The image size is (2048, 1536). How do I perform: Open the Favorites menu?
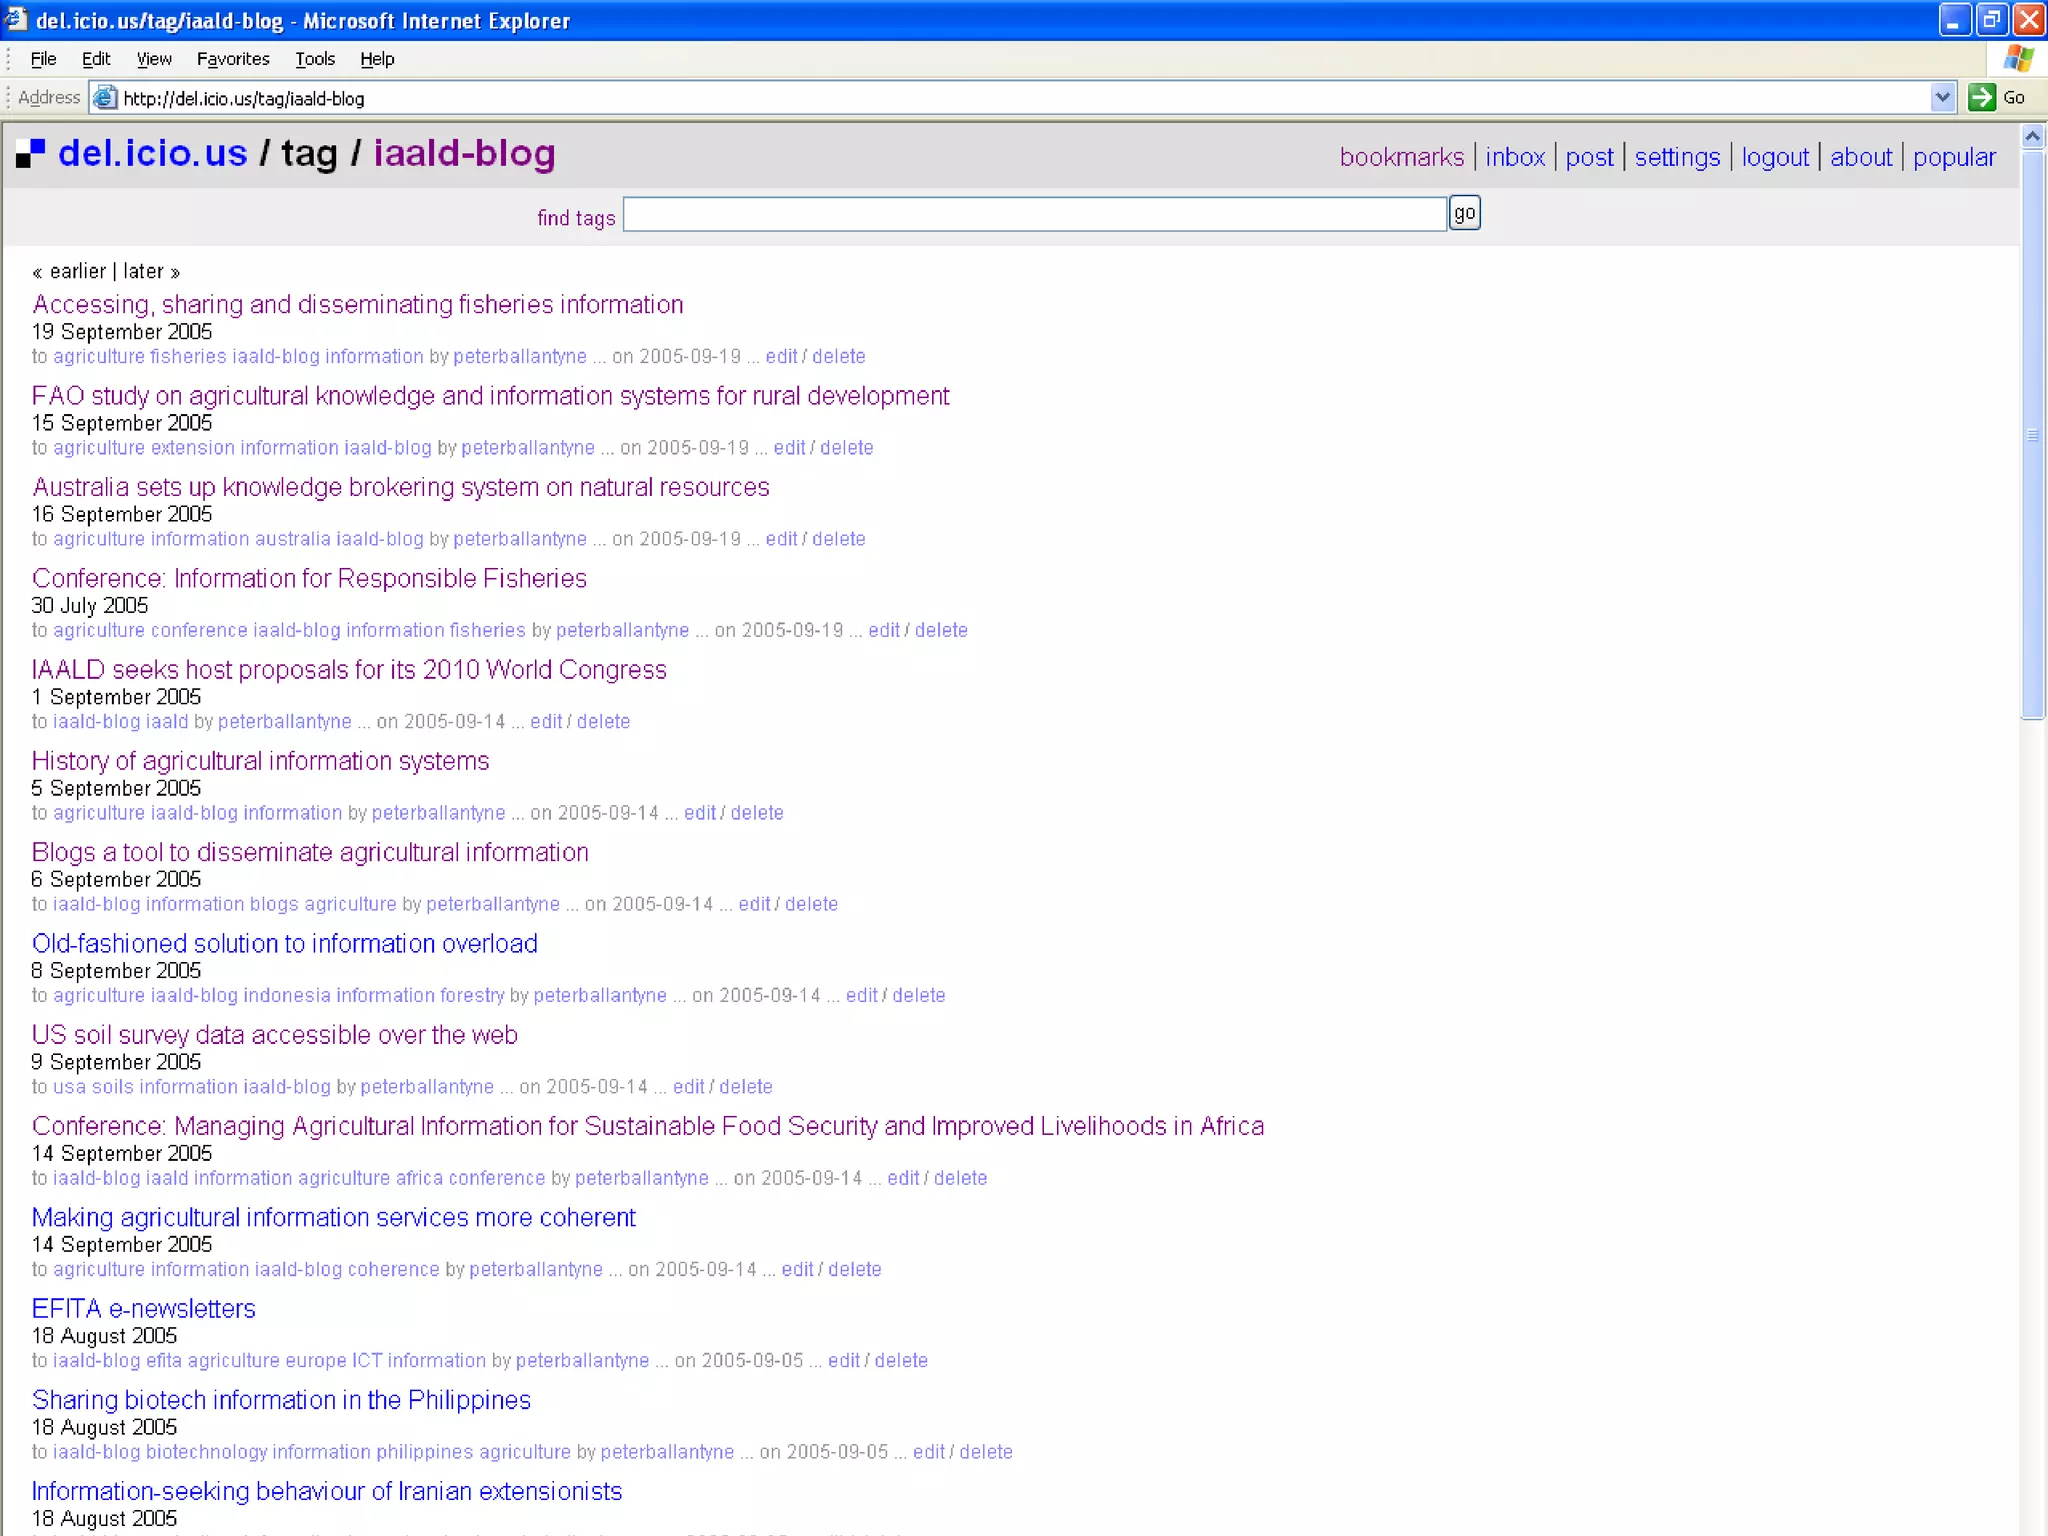coord(233,59)
